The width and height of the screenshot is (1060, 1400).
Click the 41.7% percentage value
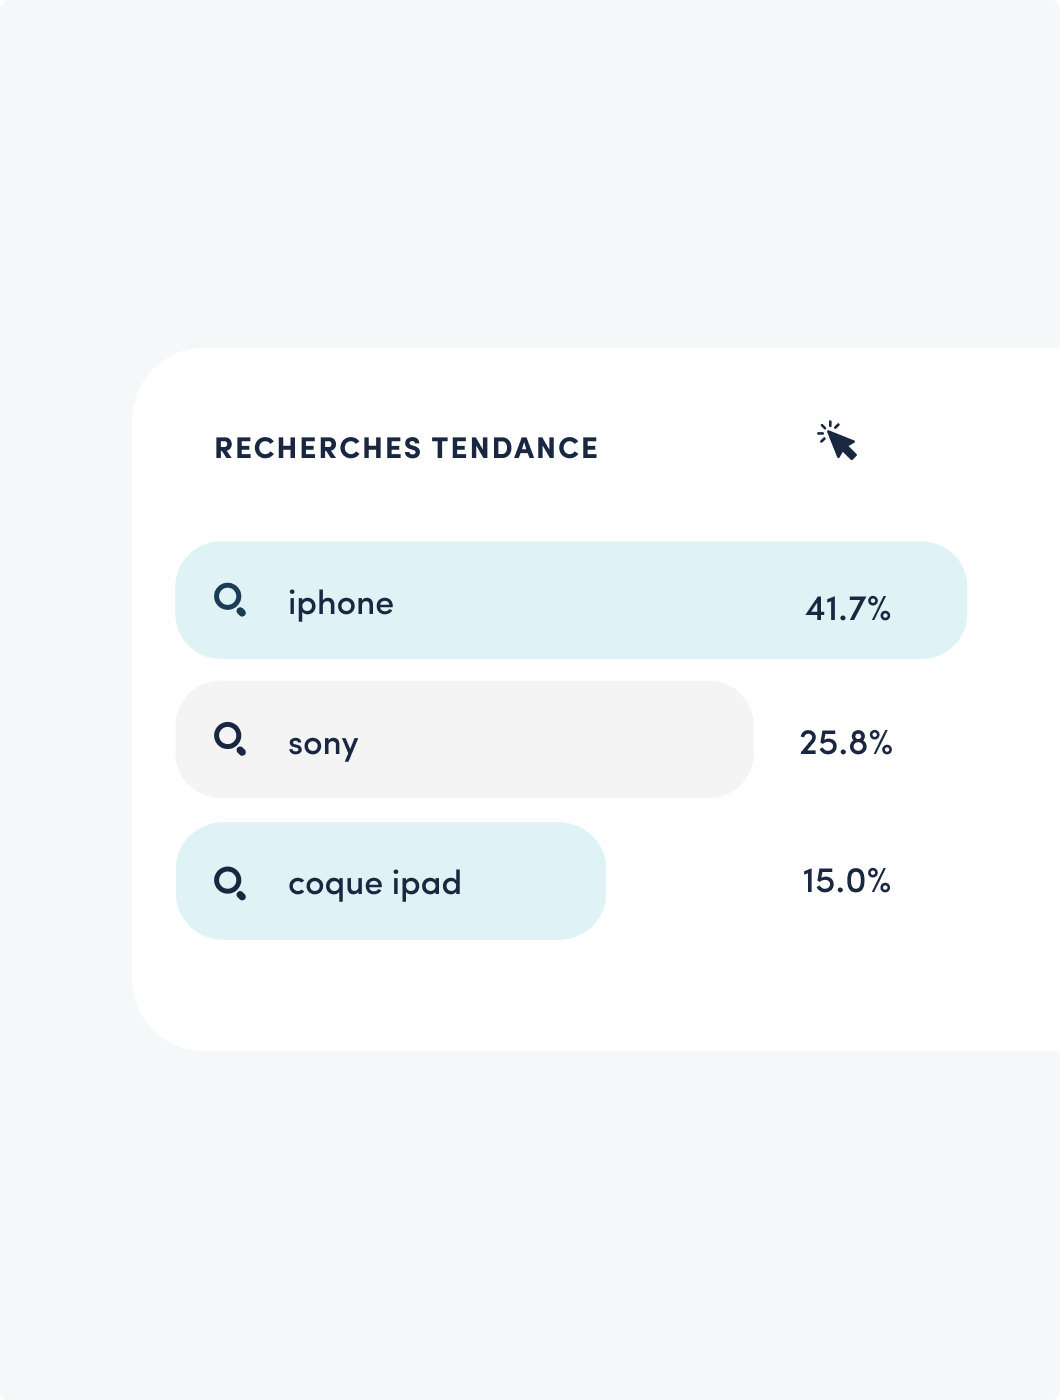pyautogui.click(x=848, y=608)
